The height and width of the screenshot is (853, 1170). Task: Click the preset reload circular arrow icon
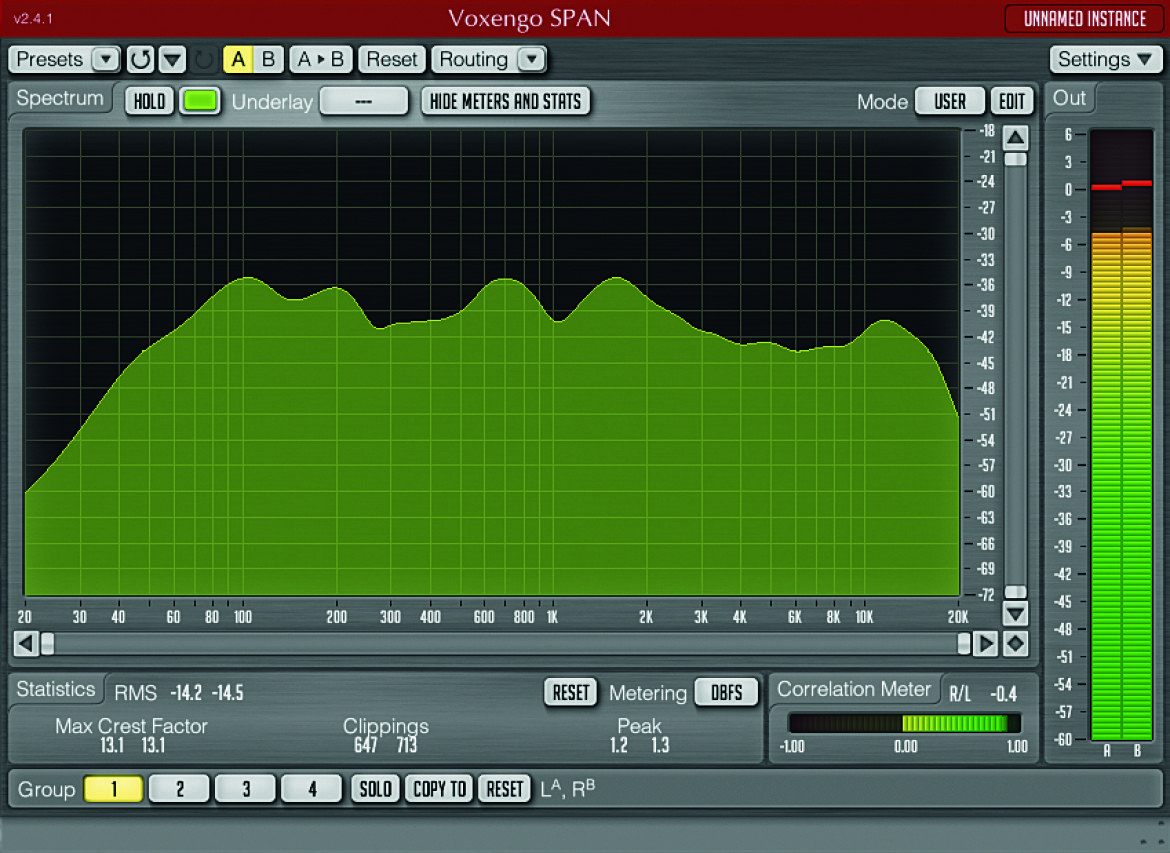[140, 59]
